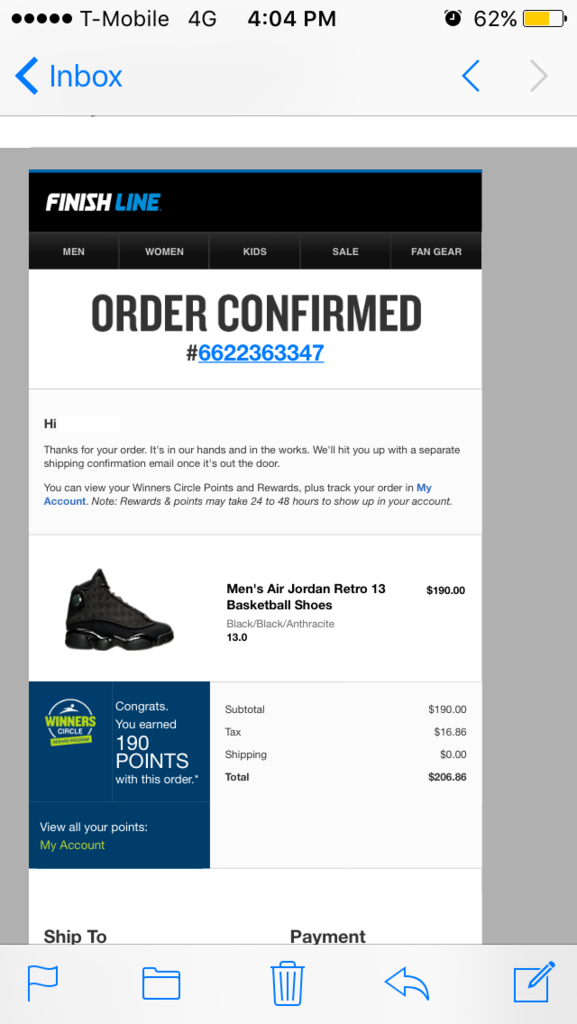
Task: Tap the battery indicator in status bar
Action: click(x=545, y=18)
